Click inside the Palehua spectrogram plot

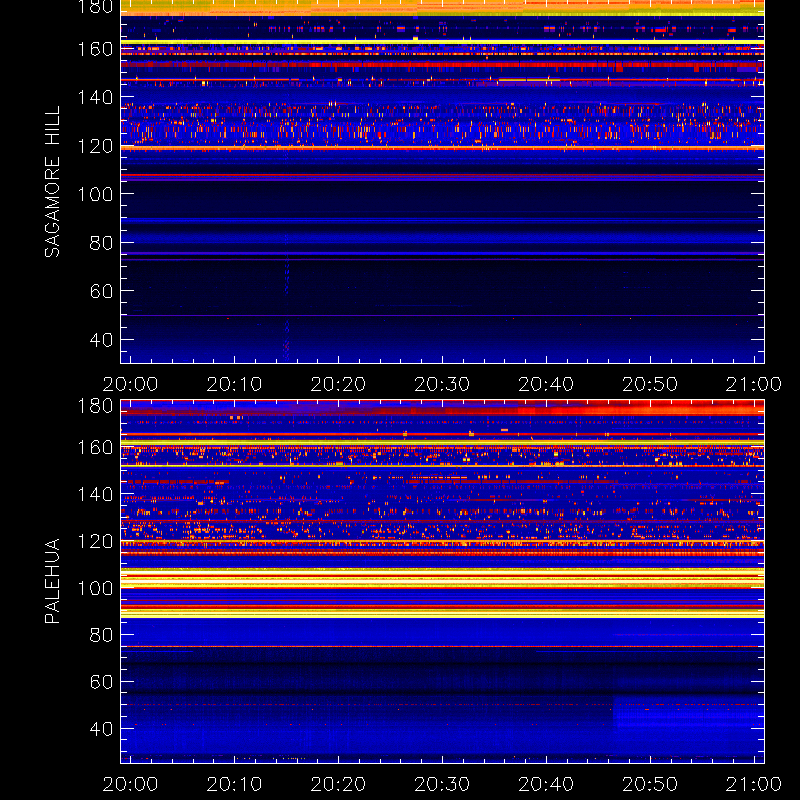coord(442,581)
